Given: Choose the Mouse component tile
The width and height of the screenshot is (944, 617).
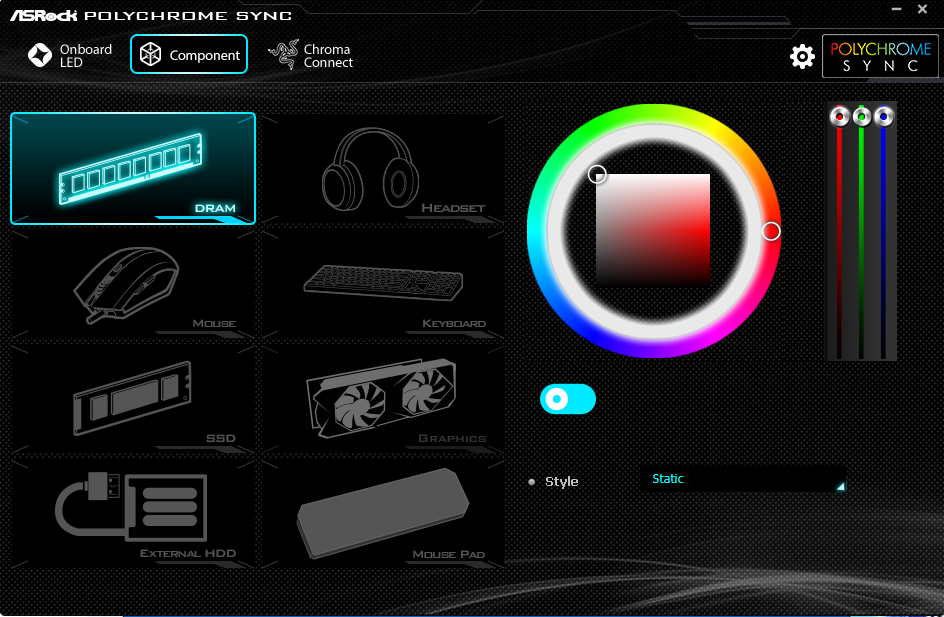Looking at the screenshot, I should click(133, 284).
